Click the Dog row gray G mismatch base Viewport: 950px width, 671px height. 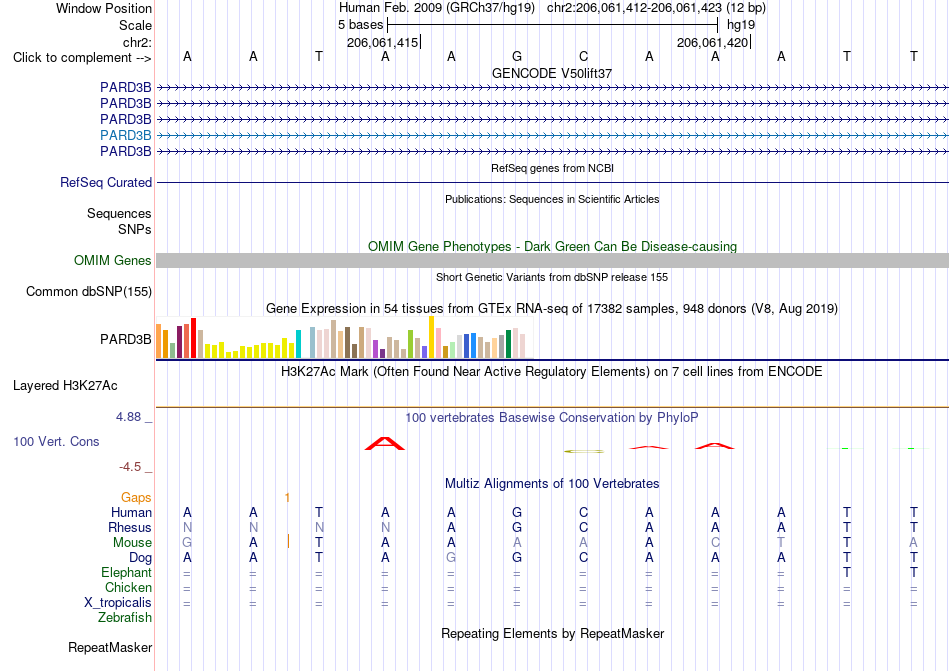pyautogui.click(x=451, y=557)
